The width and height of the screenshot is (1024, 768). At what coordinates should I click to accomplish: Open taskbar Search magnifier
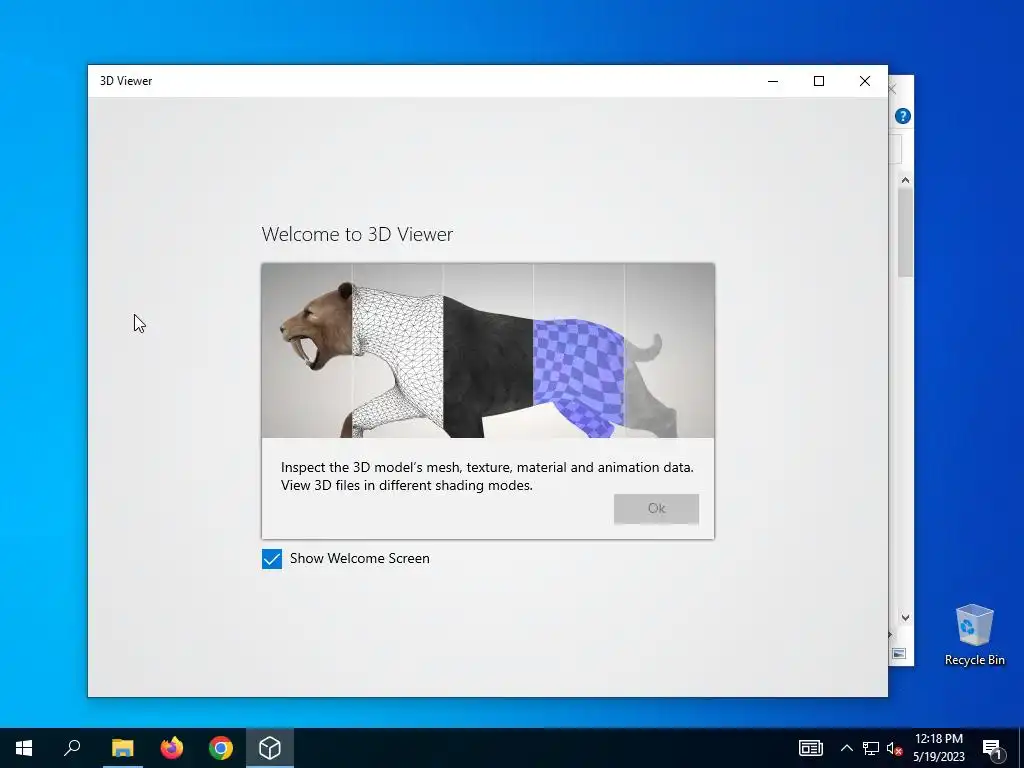(x=72, y=748)
